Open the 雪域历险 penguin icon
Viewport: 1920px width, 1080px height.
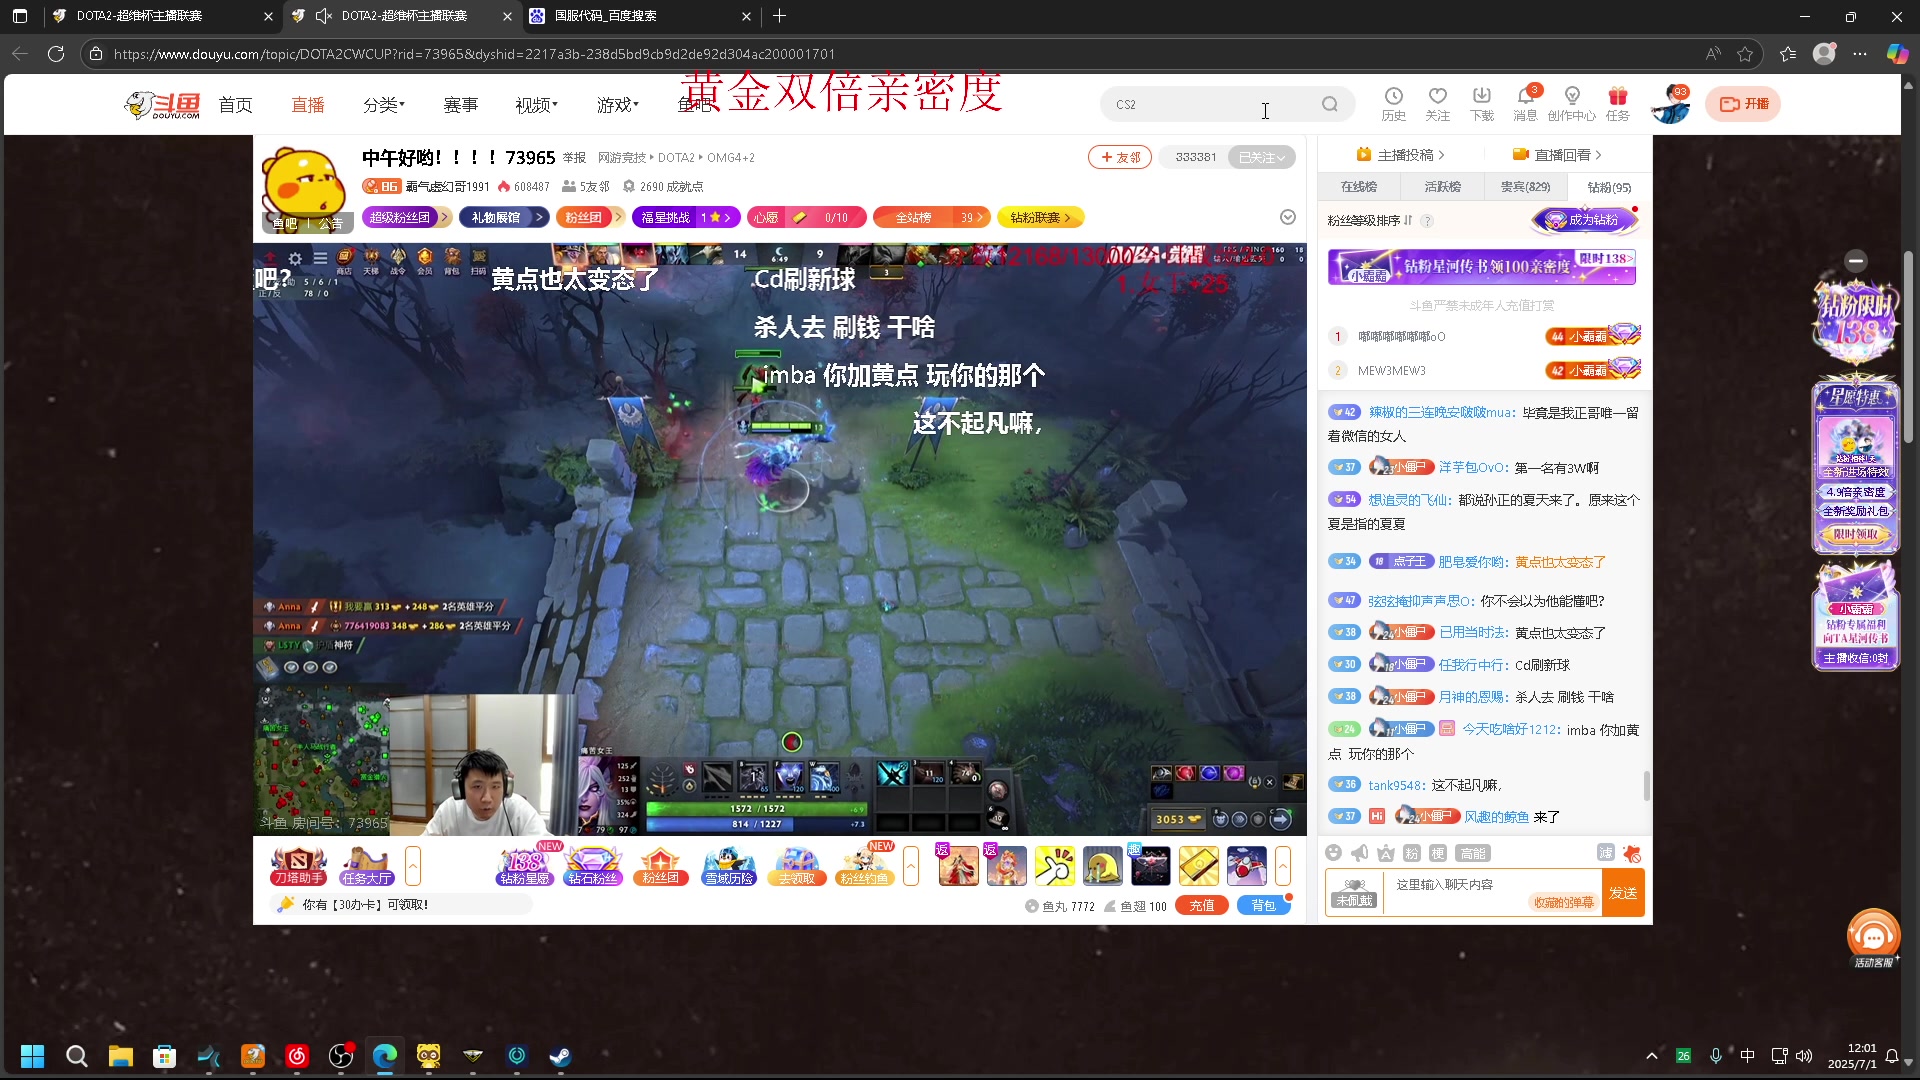pyautogui.click(x=729, y=865)
